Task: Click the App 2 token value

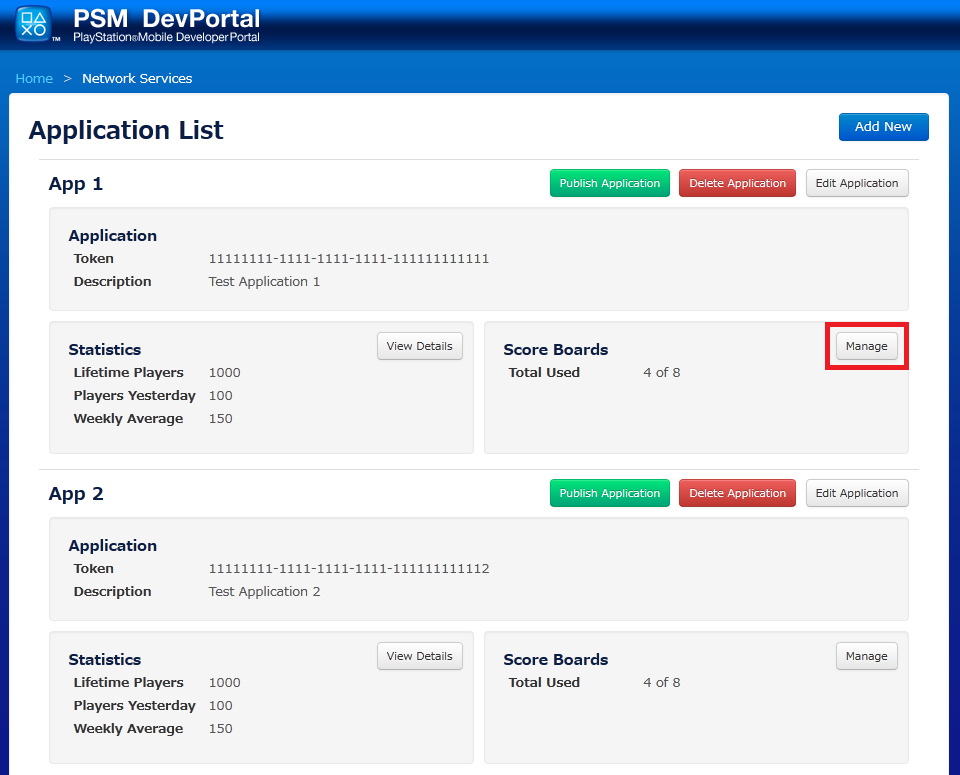Action: tap(348, 568)
